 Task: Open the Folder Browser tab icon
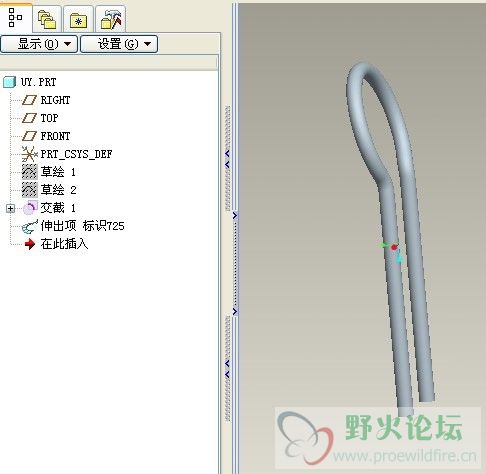click(47, 19)
